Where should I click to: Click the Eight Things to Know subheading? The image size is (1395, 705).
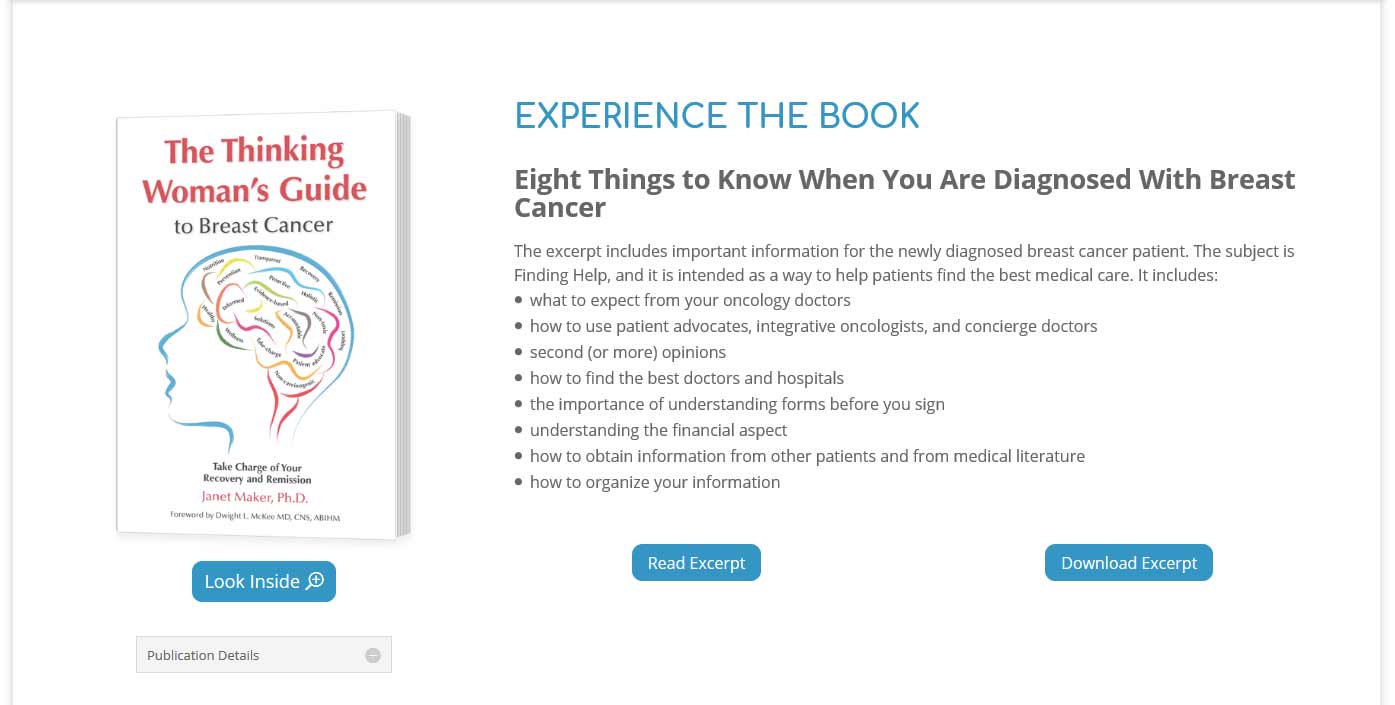pyautogui.click(x=904, y=193)
